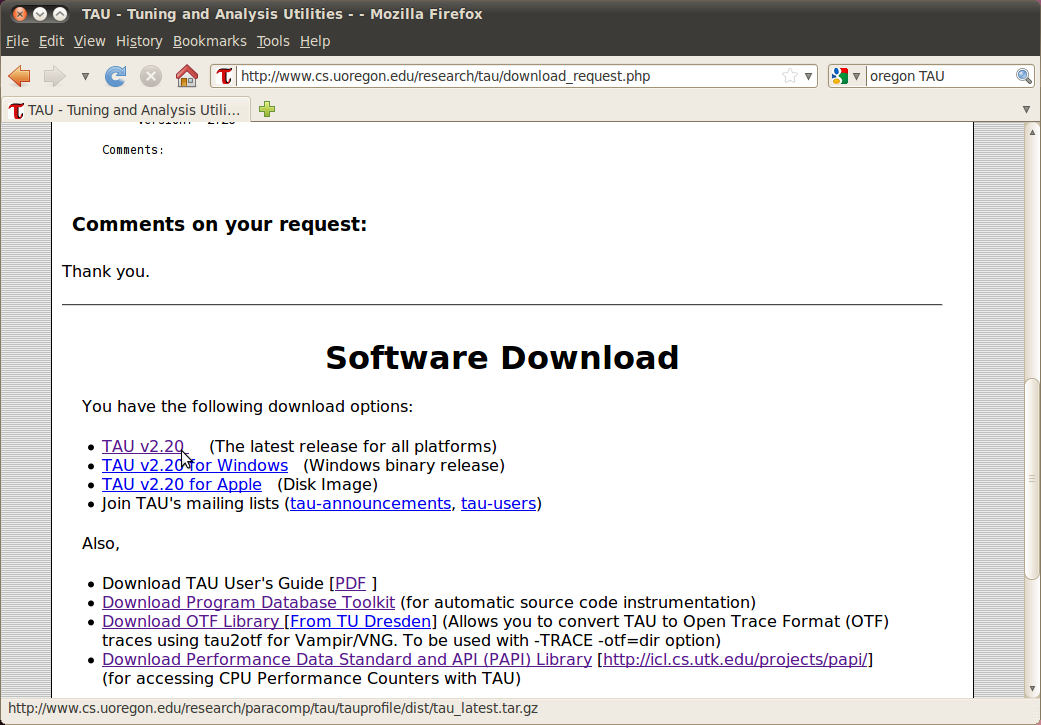This screenshot has width=1041, height=725.
Task: Go to the Home page icon
Action: click(187, 76)
